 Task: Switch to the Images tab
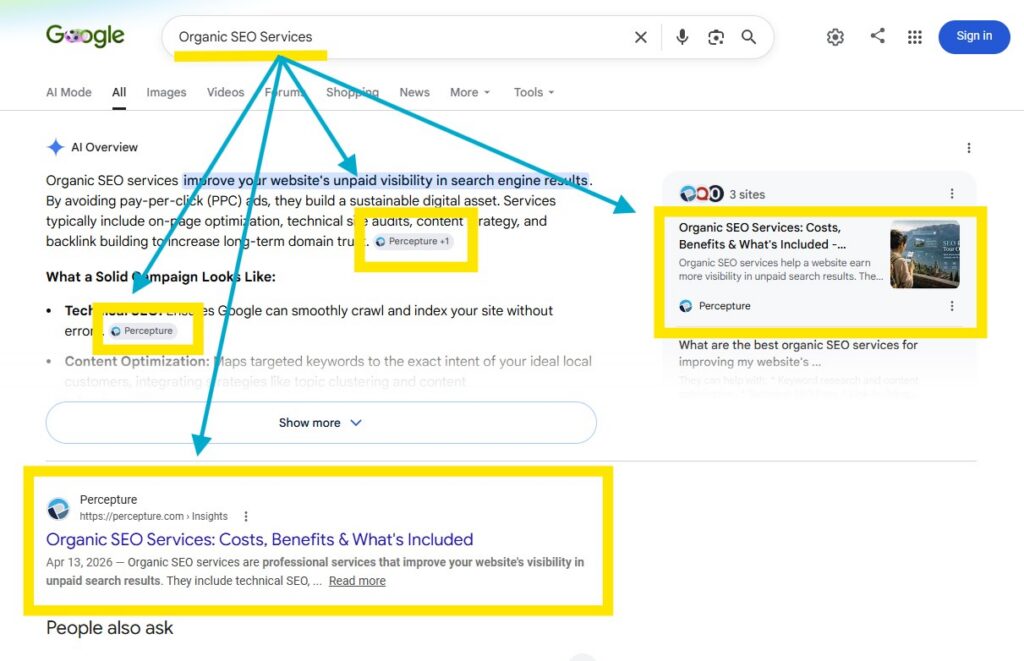click(166, 93)
